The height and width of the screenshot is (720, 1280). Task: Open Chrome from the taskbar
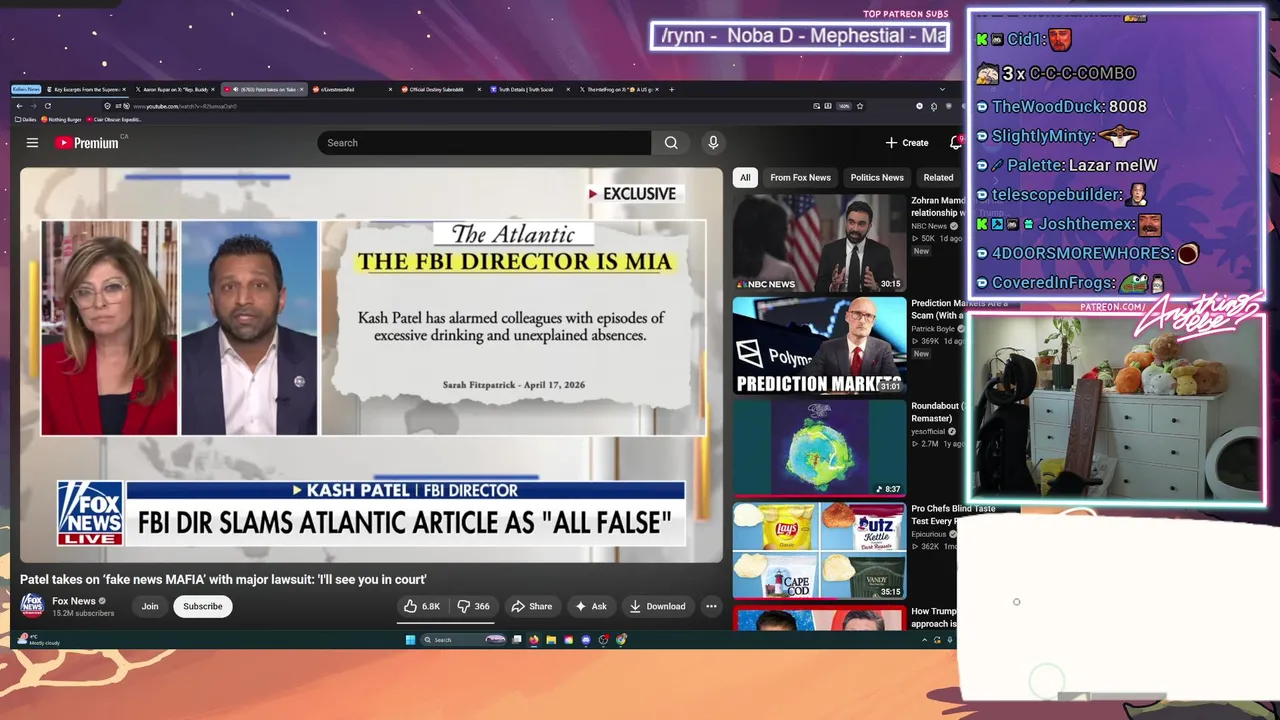[x=621, y=640]
